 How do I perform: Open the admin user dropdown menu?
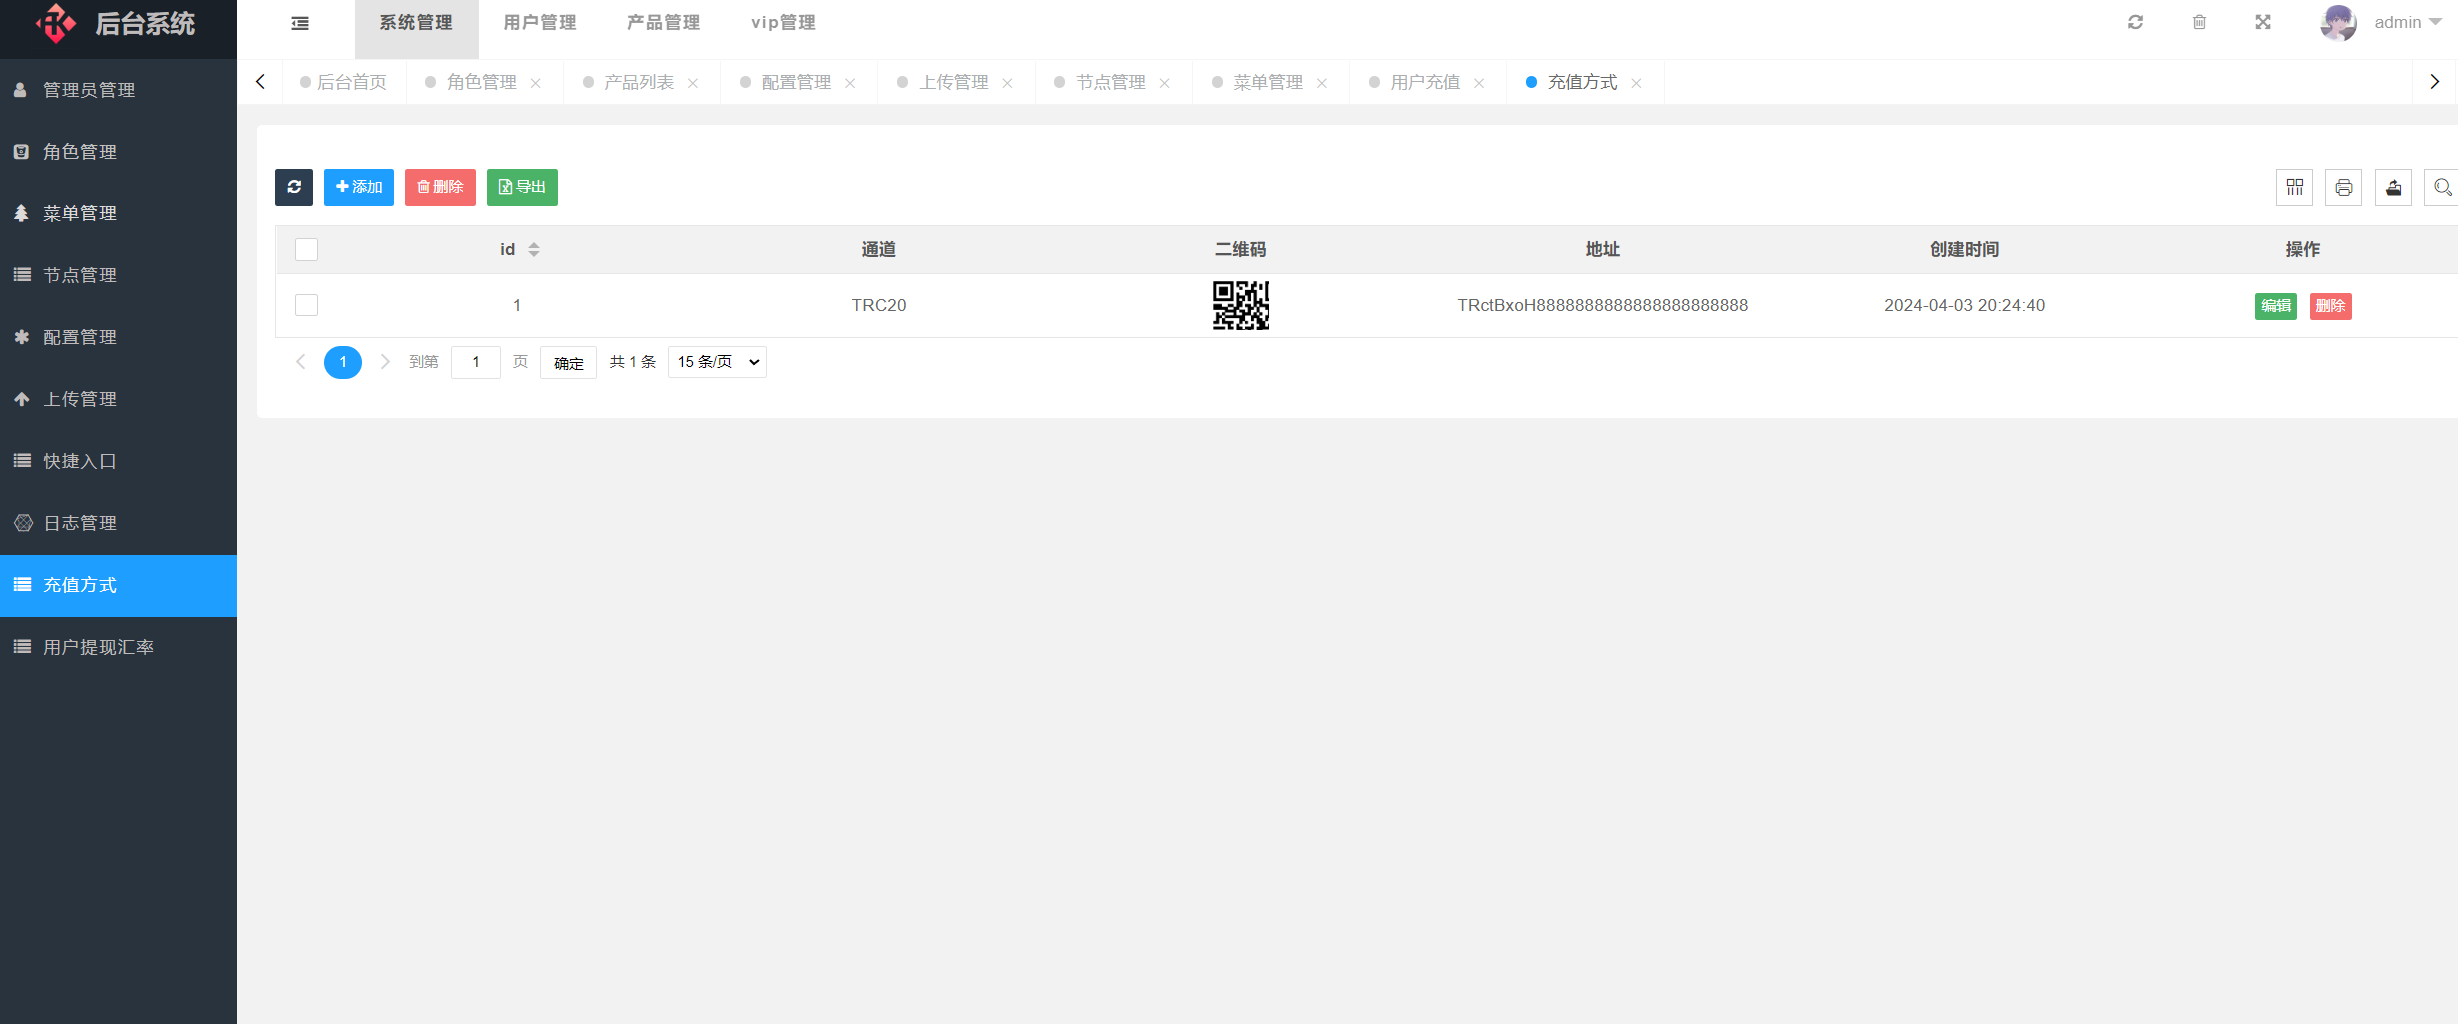coord(2396,22)
